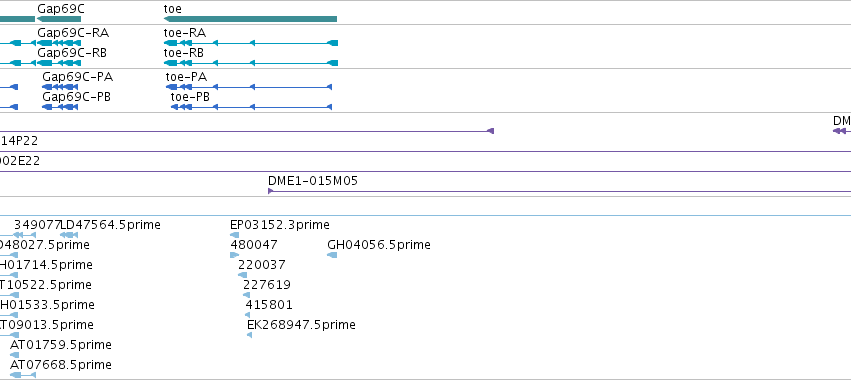The height and width of the screenshot is (380, 851).
Task: Click the AT01759.5prime EST label
Action: [61, 345]
